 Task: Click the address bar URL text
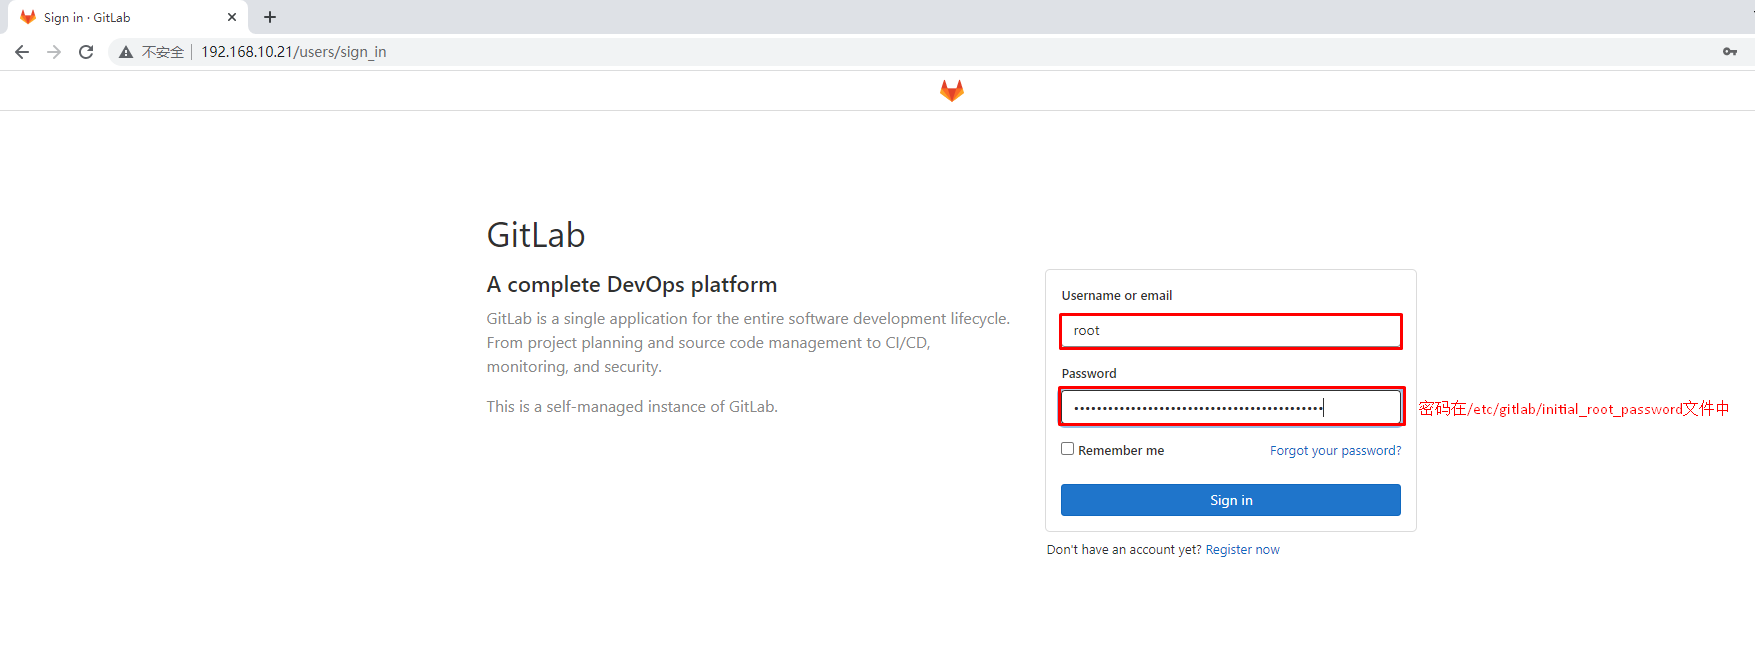[293, 52]
